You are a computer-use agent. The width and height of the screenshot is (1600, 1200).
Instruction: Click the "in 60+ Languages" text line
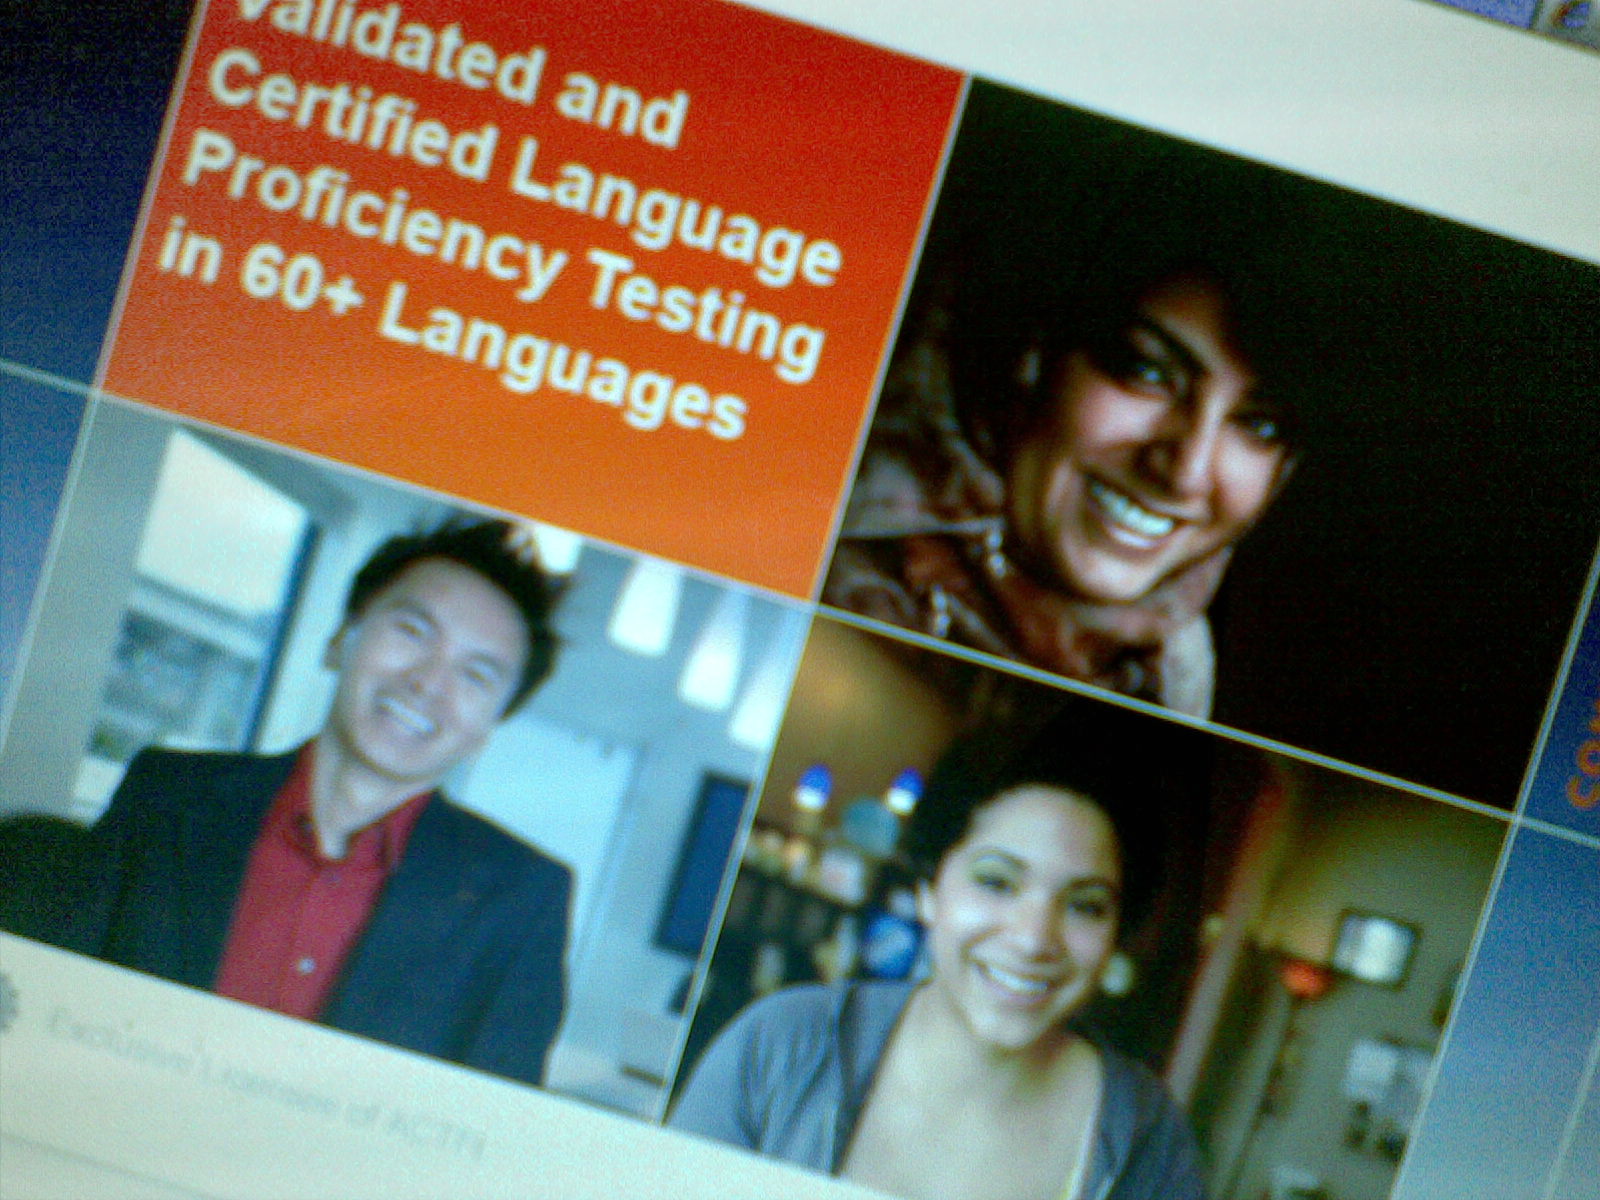(450, 340)
